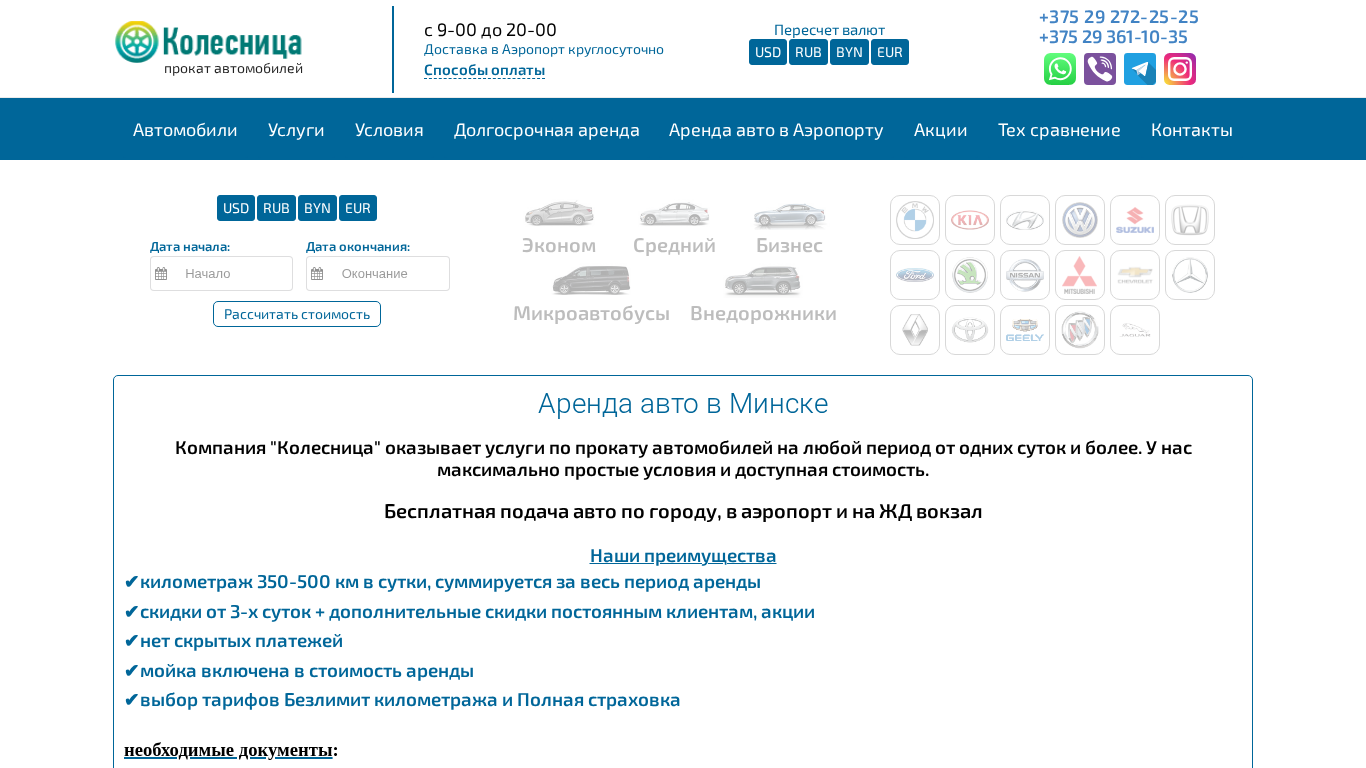Screen dimensions: 1366x768
Task: Select RUB above the date fields
Action: tap(276, 208)
